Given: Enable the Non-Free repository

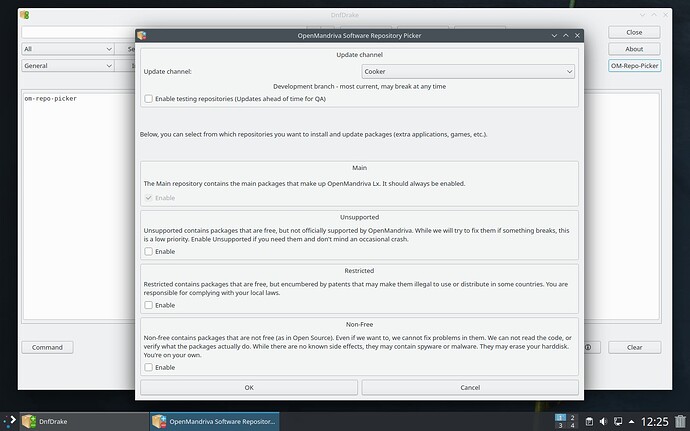Looking at the screenshot, I should tap(148, 367).
